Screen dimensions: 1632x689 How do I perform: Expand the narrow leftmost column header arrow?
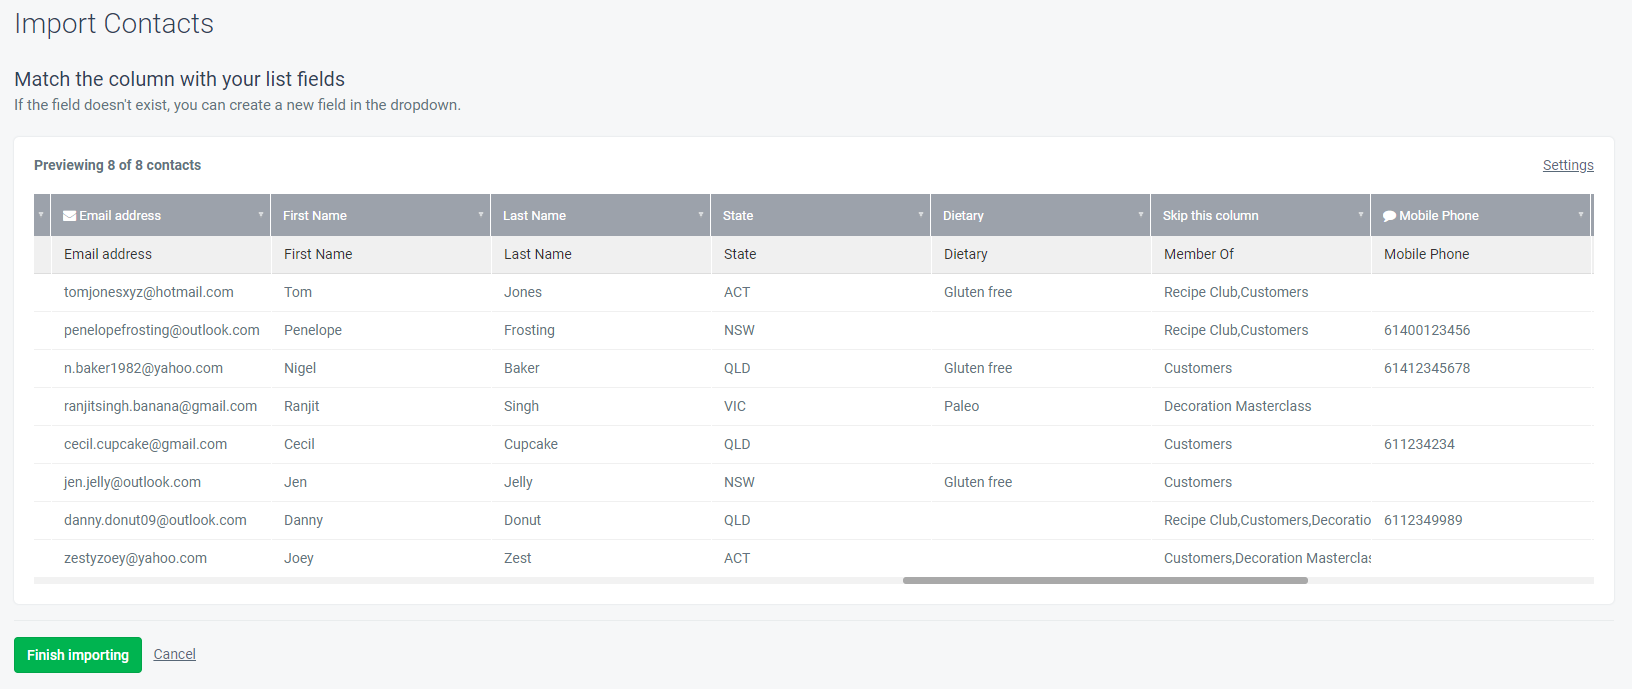(x=41, y=215)
